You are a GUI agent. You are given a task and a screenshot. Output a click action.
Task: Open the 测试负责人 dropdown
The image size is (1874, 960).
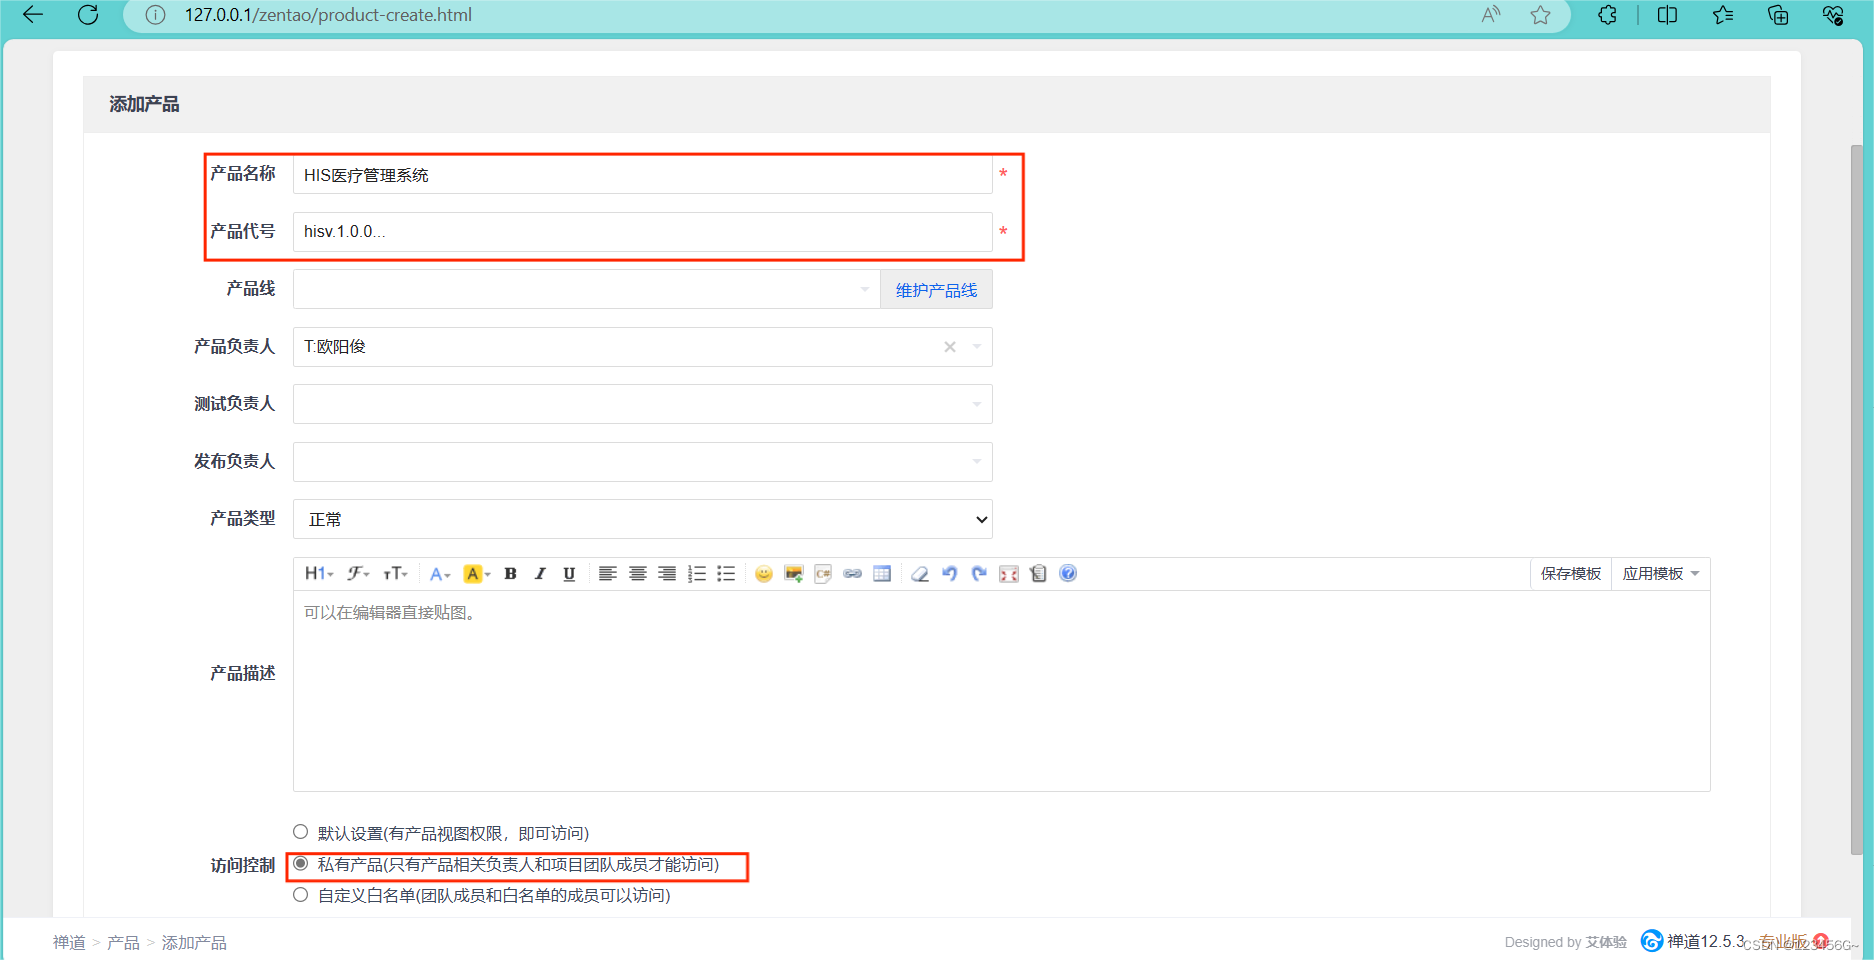(642, 404)
